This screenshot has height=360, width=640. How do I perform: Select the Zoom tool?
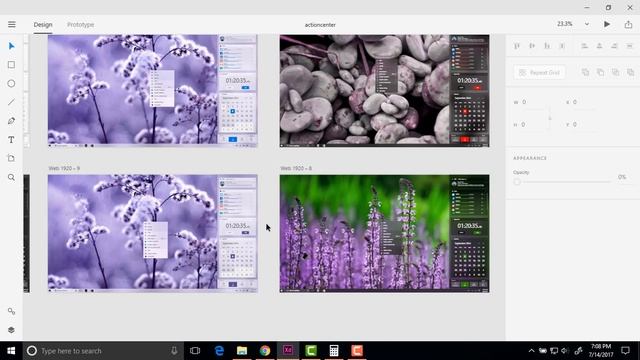click(11, 177)
